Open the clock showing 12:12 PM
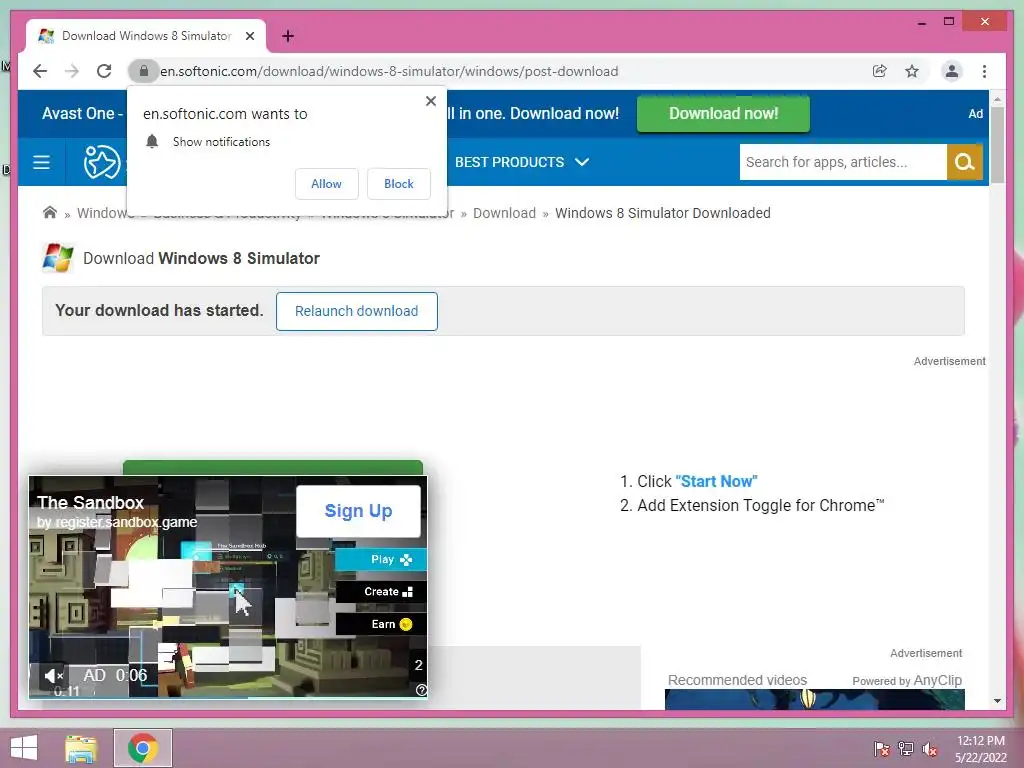Viewport: 1024px width, 768px height. [981, 749]
